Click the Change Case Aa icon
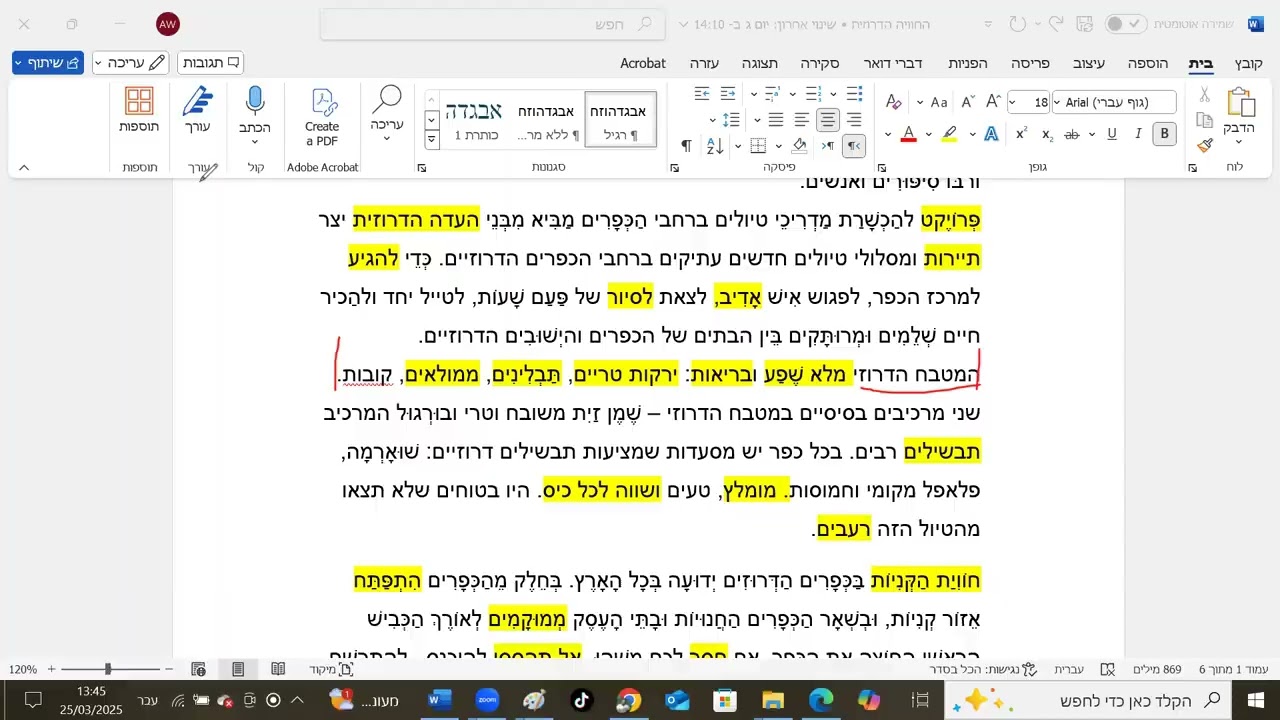1280x720 pixels. 938,102
